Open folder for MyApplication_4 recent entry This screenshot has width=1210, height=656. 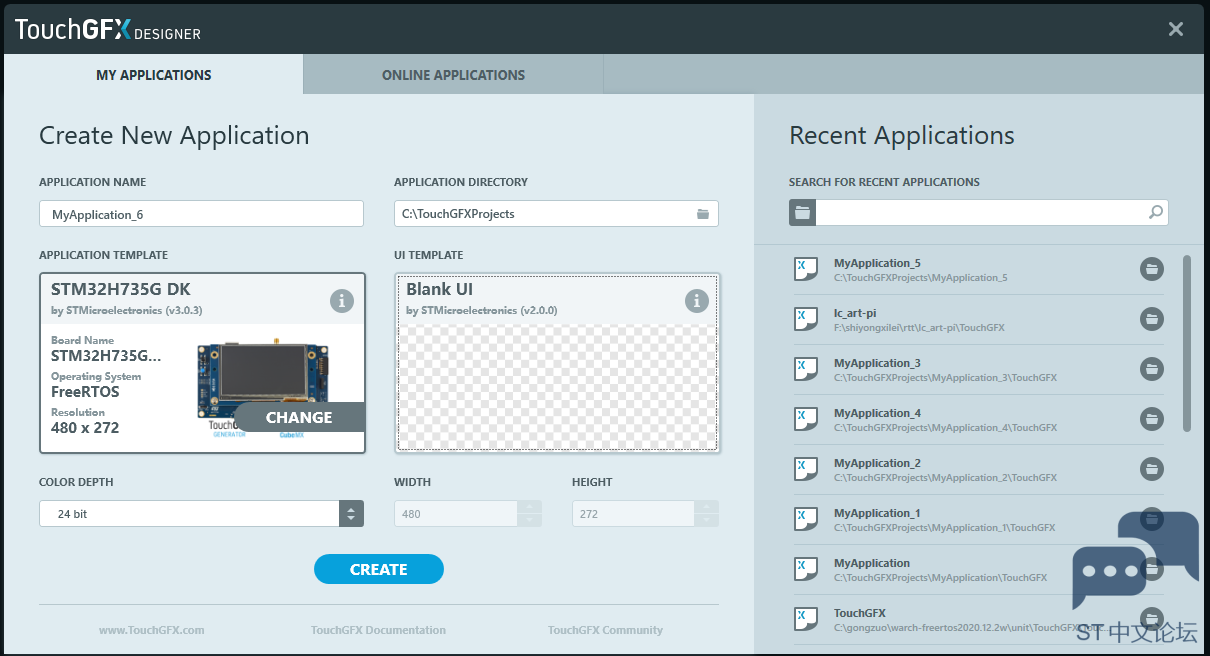[1152, 419]
